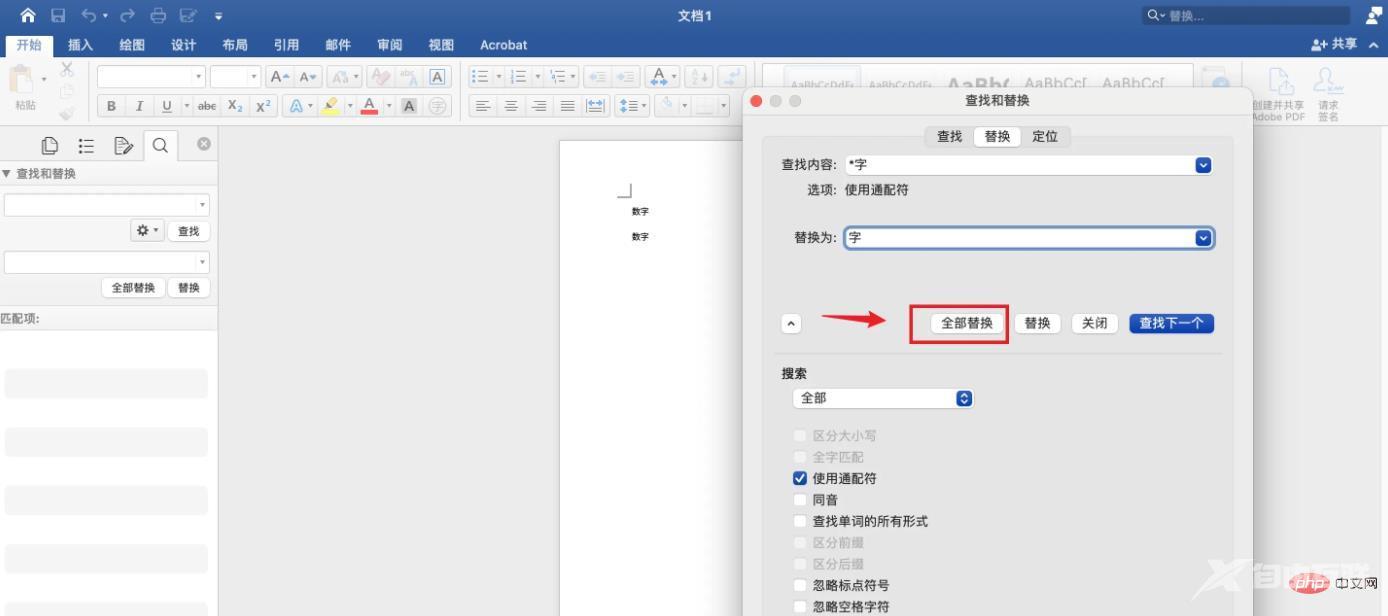Image resolution: width=1388 pixels, height=616 pixels.
Task: Click the Print icon in title bar
Action: [158, 15]
